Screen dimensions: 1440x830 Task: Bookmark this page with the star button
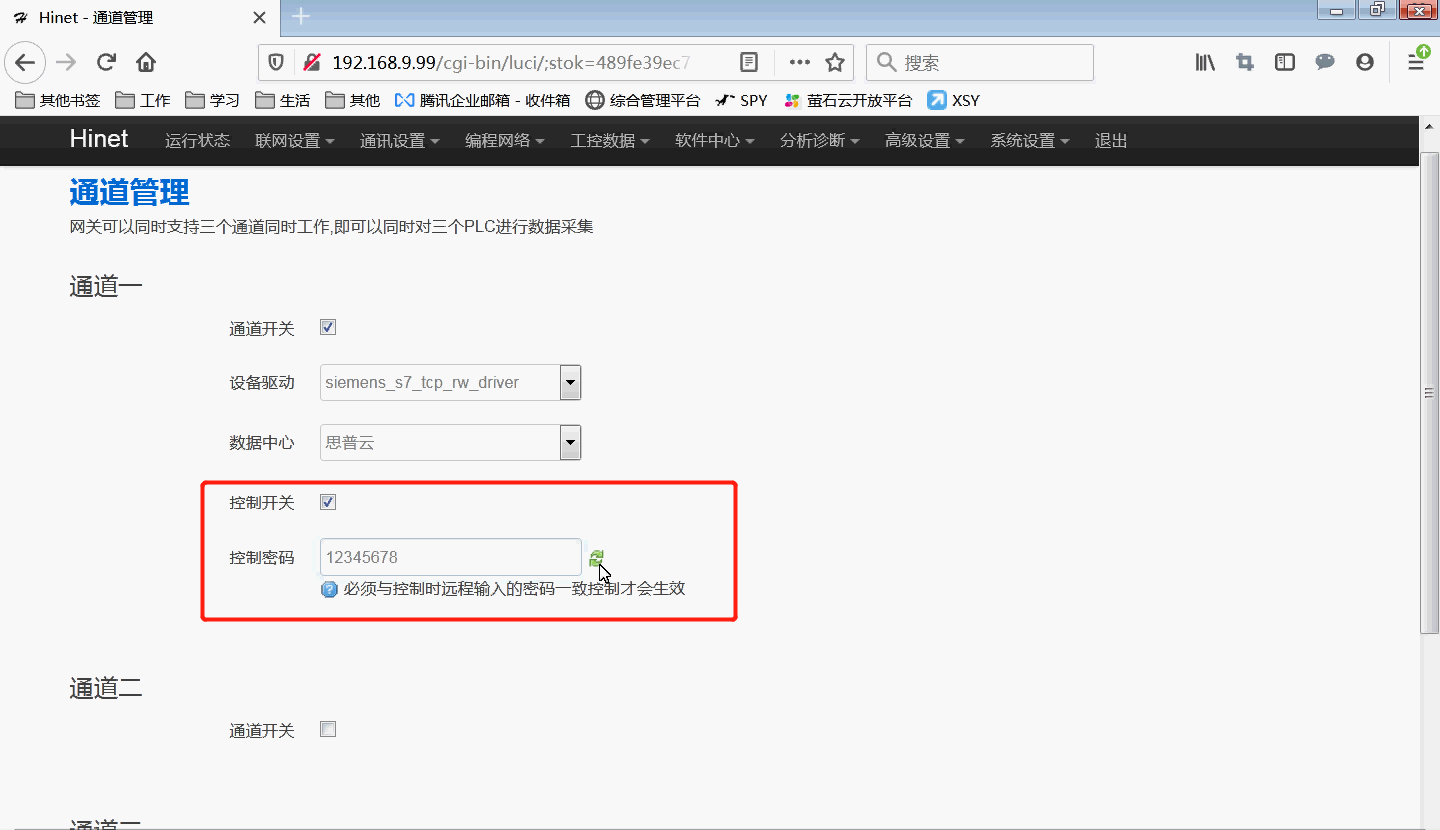[836, 62]
